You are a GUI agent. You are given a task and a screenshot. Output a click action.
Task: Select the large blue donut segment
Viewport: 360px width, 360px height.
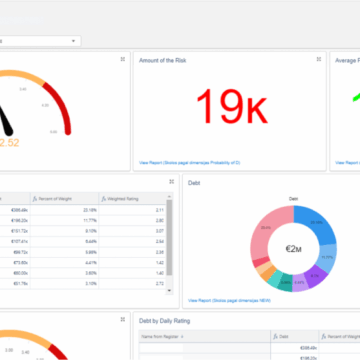(316, 223)
